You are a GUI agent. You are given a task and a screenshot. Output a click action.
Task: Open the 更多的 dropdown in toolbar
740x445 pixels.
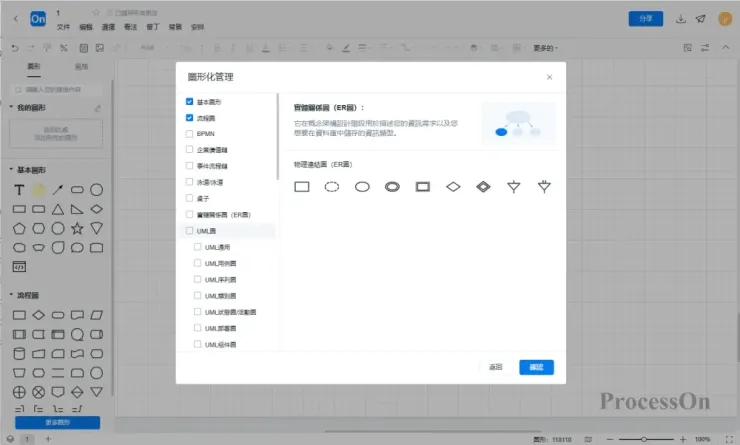(546, 48)
